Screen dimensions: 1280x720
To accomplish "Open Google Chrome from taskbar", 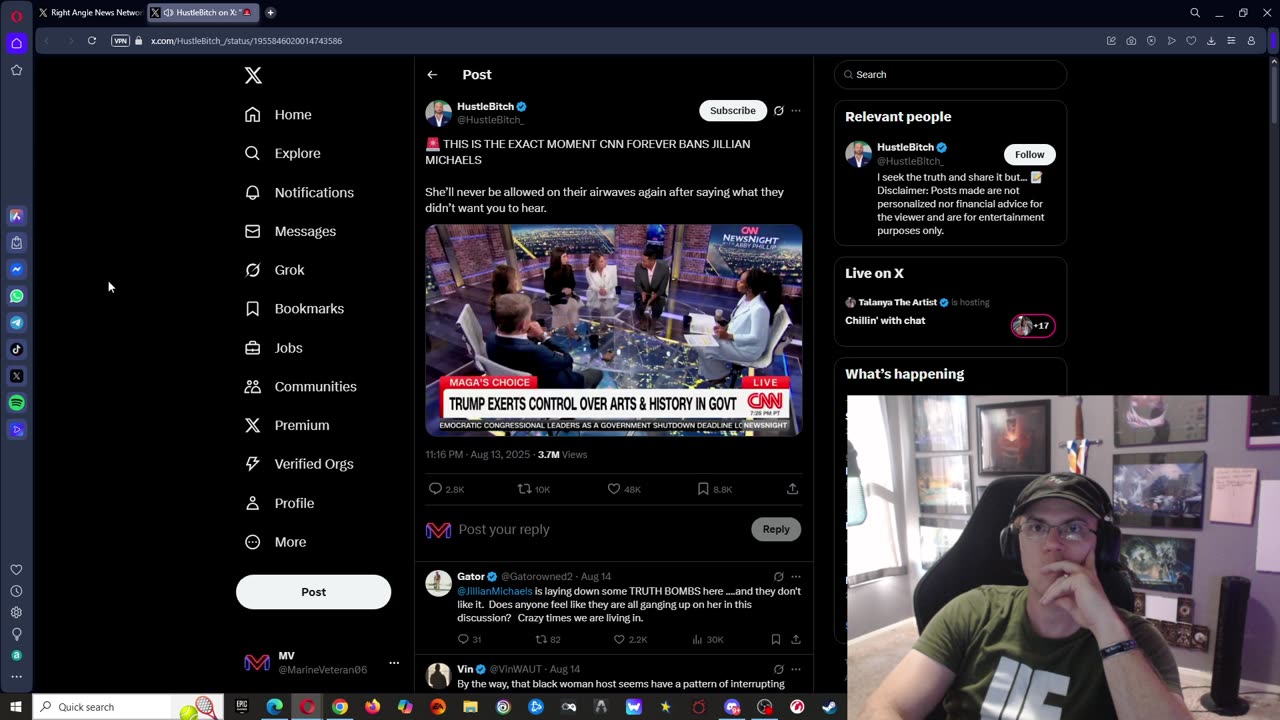I will [340, 707].
